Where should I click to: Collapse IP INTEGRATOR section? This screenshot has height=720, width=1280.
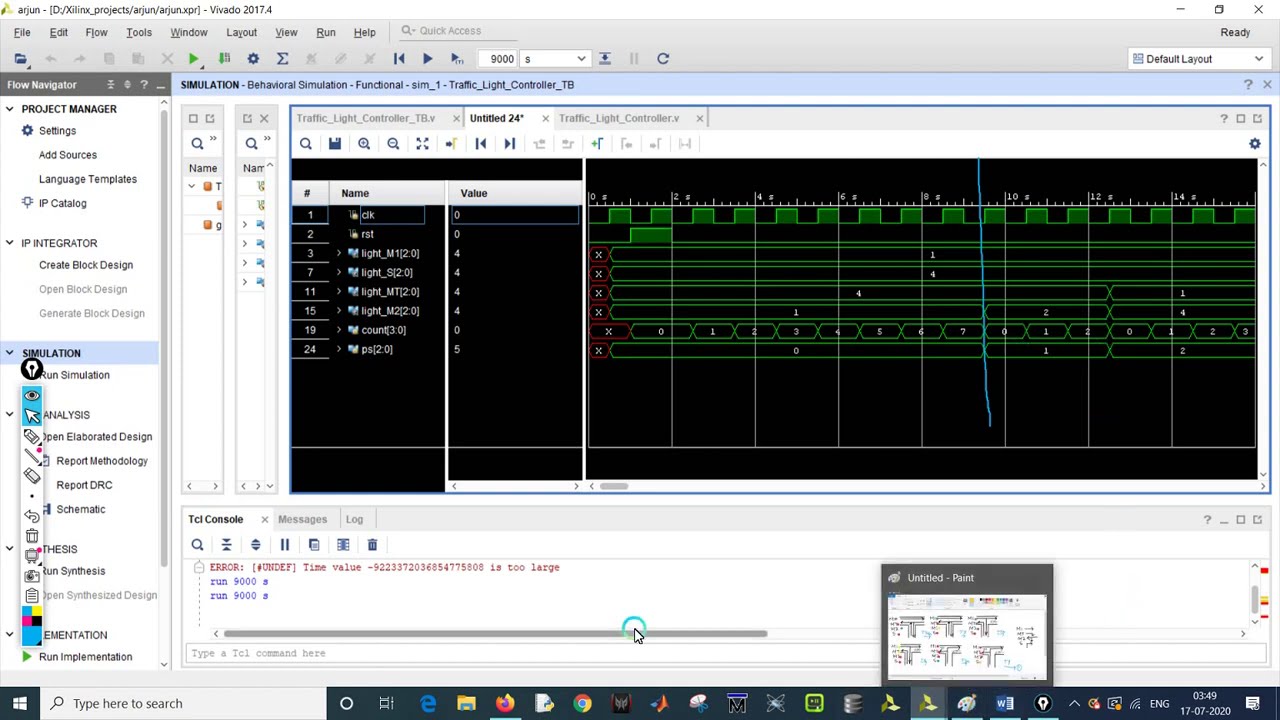[x=10, y=243]
